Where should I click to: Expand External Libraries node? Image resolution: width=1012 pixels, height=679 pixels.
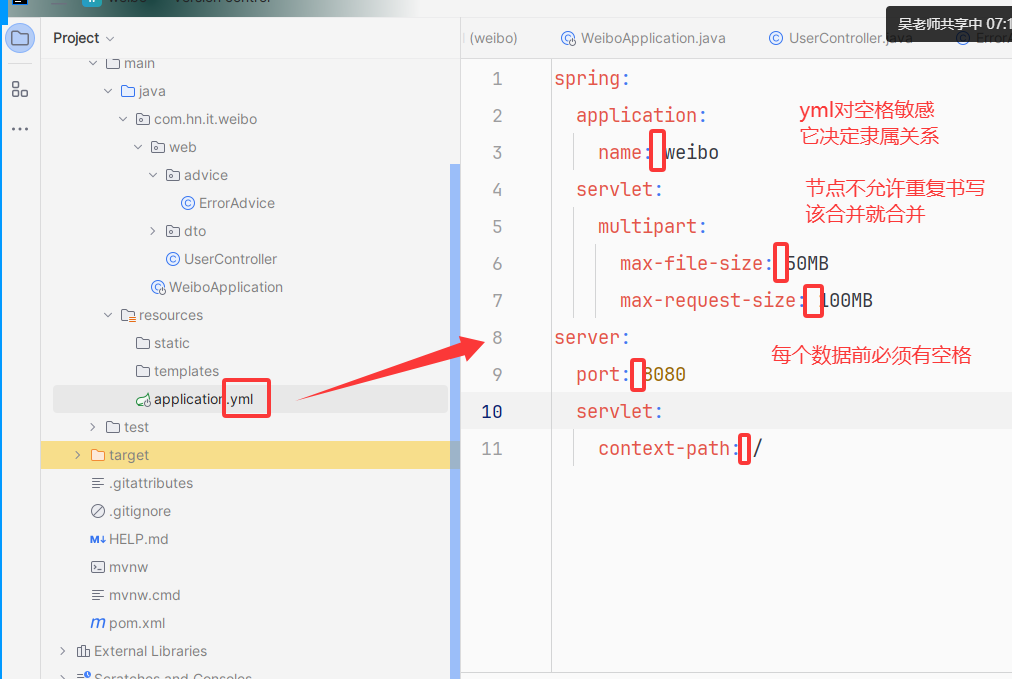click(x=63, y=651)
